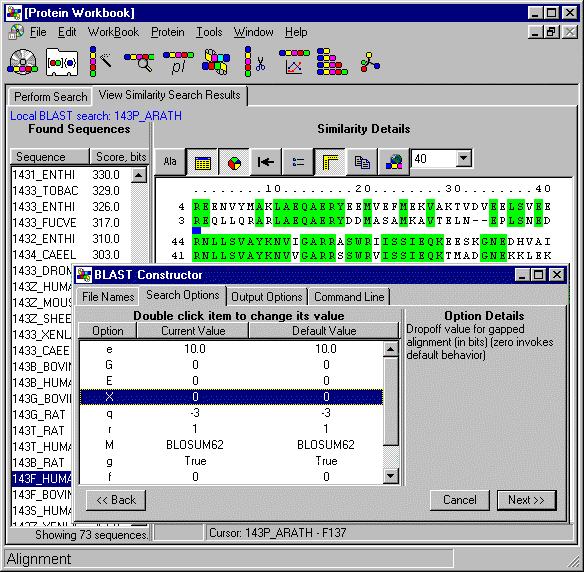Click the phylogenetic tree icon

point(370,62)
